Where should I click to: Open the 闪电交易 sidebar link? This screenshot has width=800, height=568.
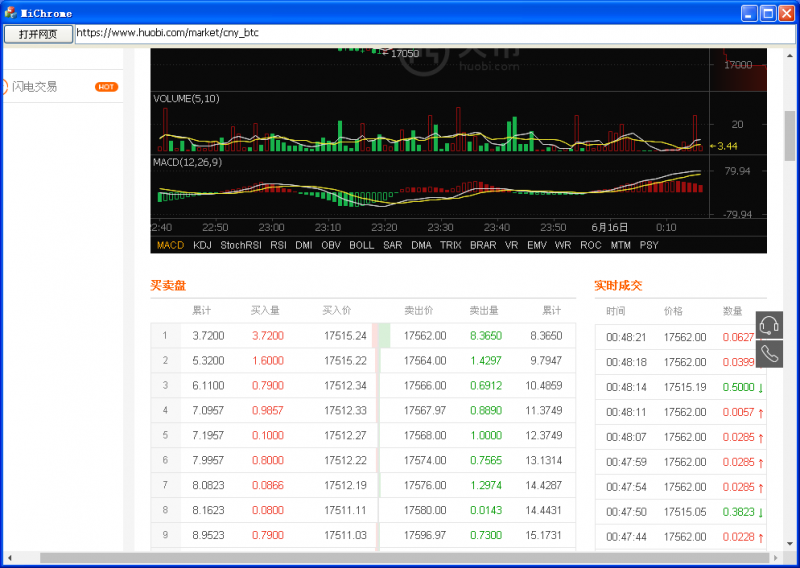pos(35,87)
